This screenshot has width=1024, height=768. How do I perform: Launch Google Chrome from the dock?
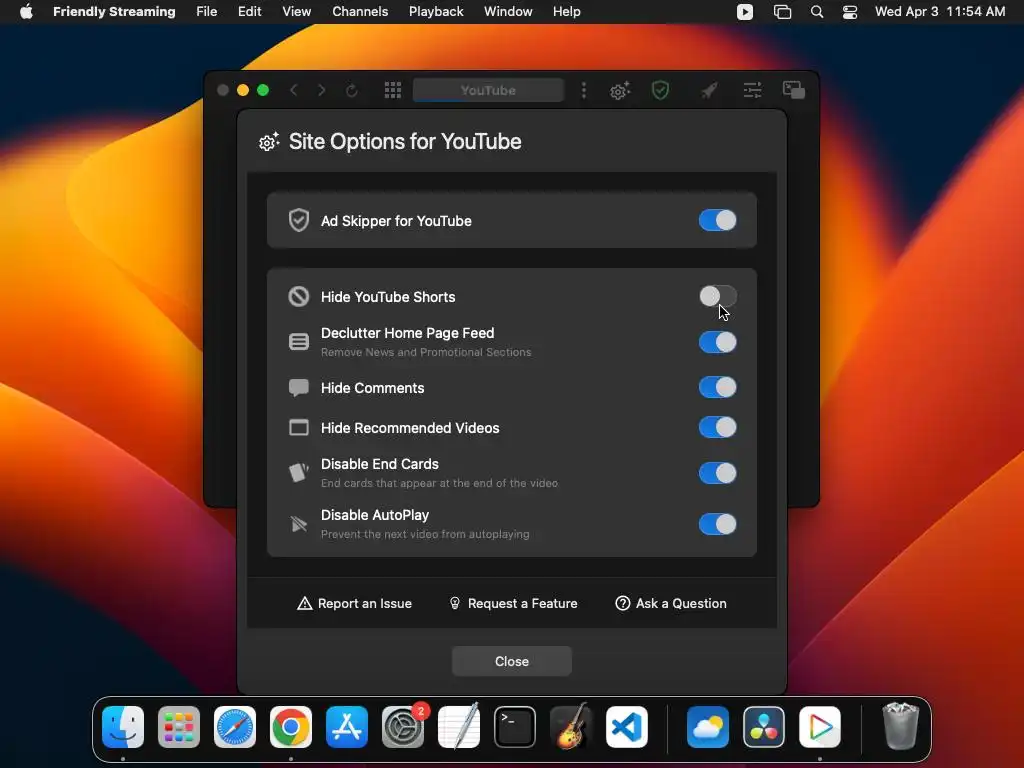tap(291, 727)
